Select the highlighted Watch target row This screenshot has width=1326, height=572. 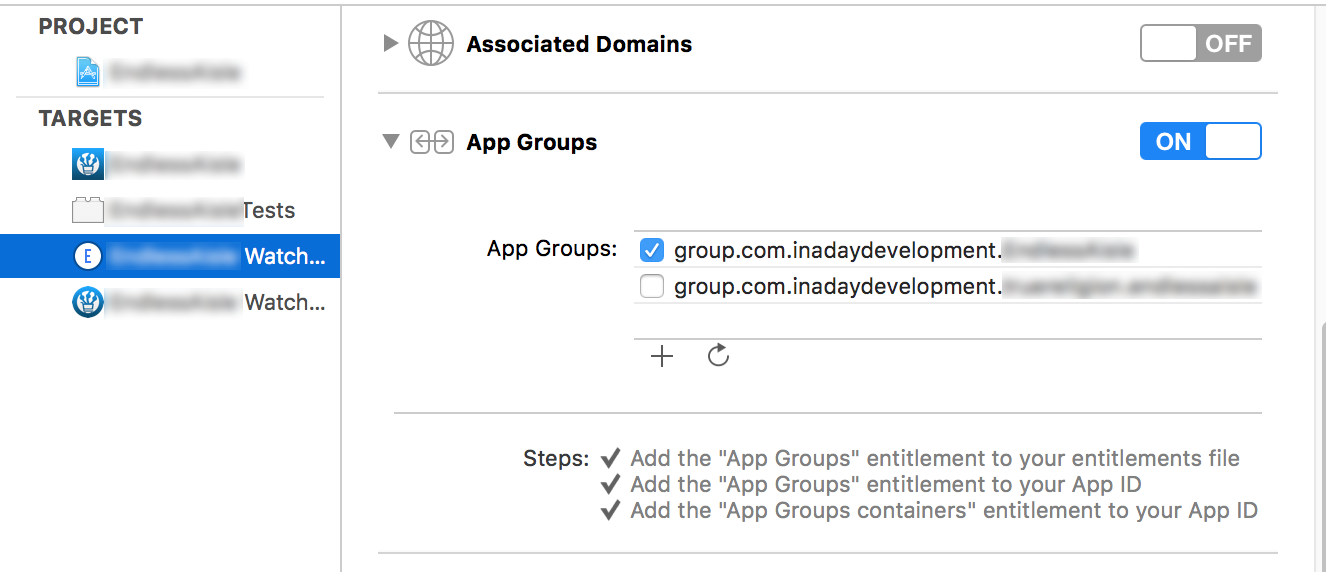click(x=200, y=257)
